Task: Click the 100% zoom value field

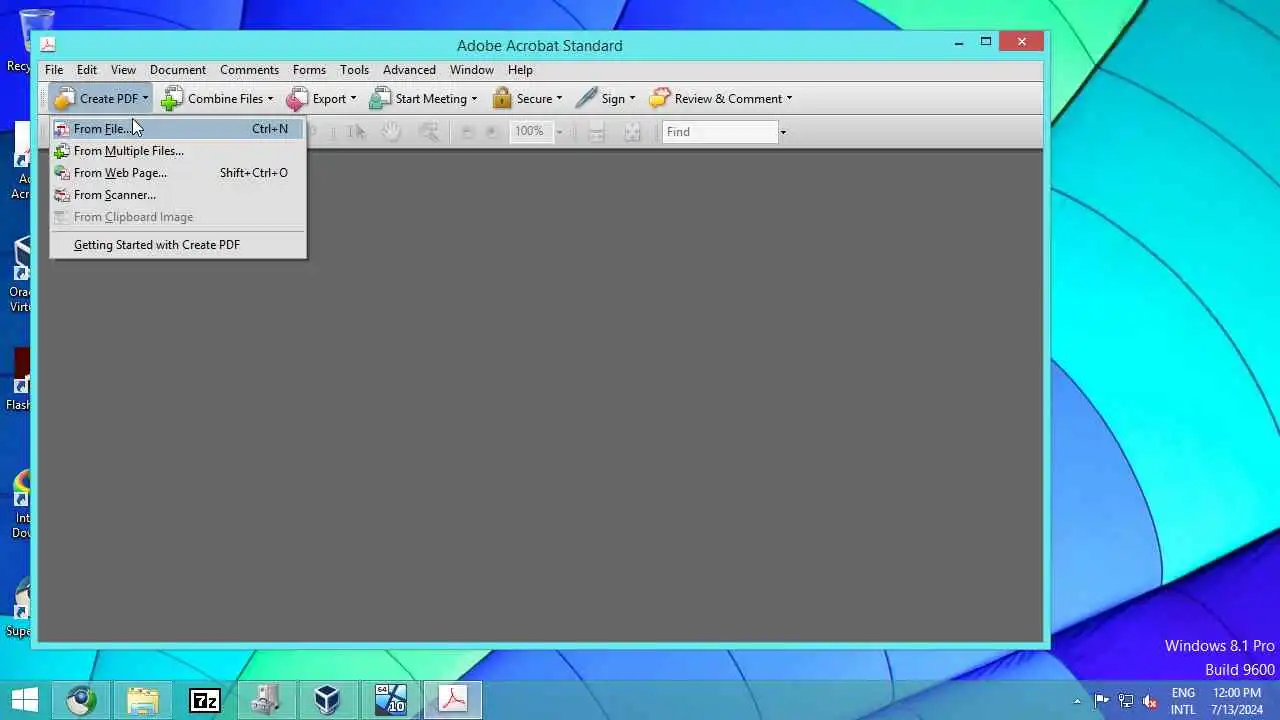Action: [x=530, y=132]
